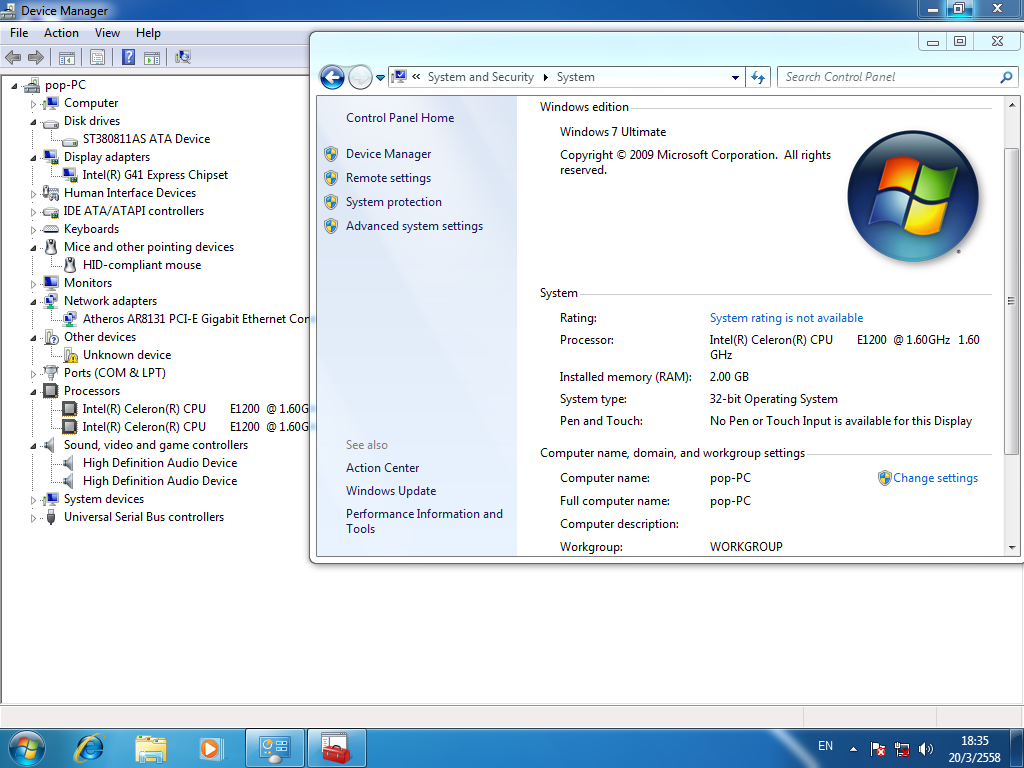Click the search magnifier in Control Panel search

1006,77
